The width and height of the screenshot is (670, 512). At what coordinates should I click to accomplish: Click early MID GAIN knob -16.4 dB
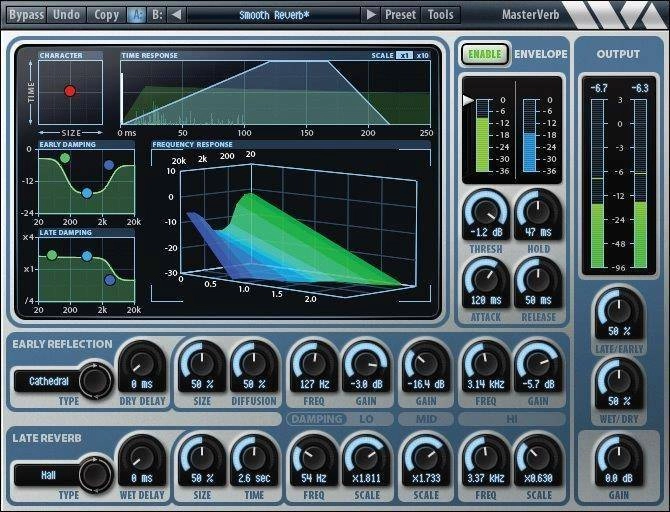426,366
